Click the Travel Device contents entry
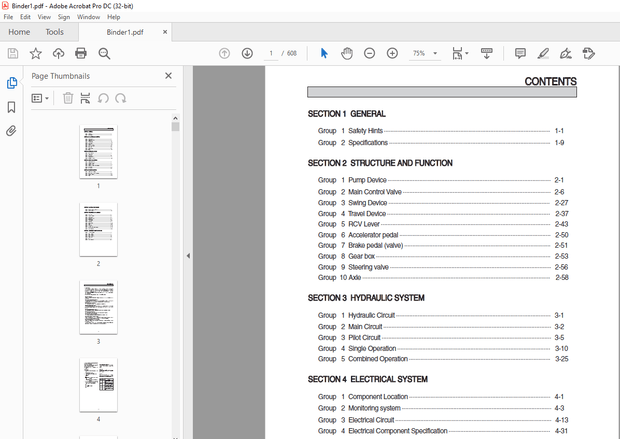Viewport: 620px width, 439px height. coord(367,214)
